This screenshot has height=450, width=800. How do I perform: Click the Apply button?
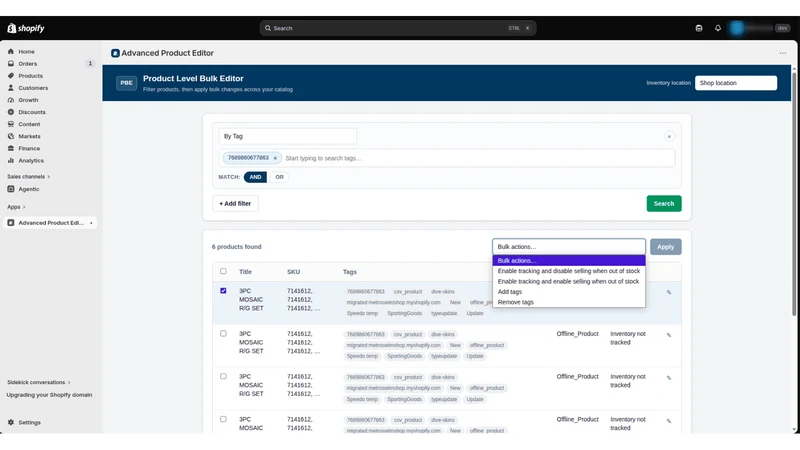coord(665,246)
